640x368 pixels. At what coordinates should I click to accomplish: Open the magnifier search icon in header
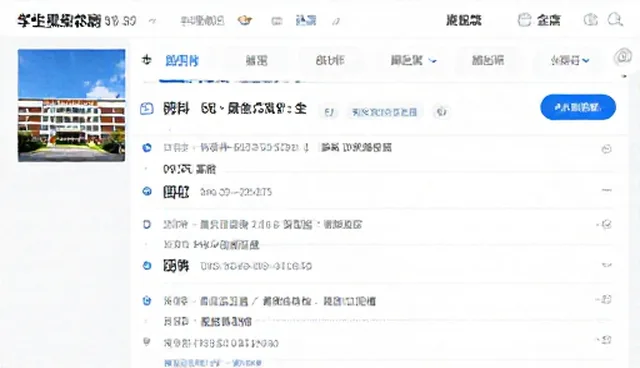click(615, 19)
